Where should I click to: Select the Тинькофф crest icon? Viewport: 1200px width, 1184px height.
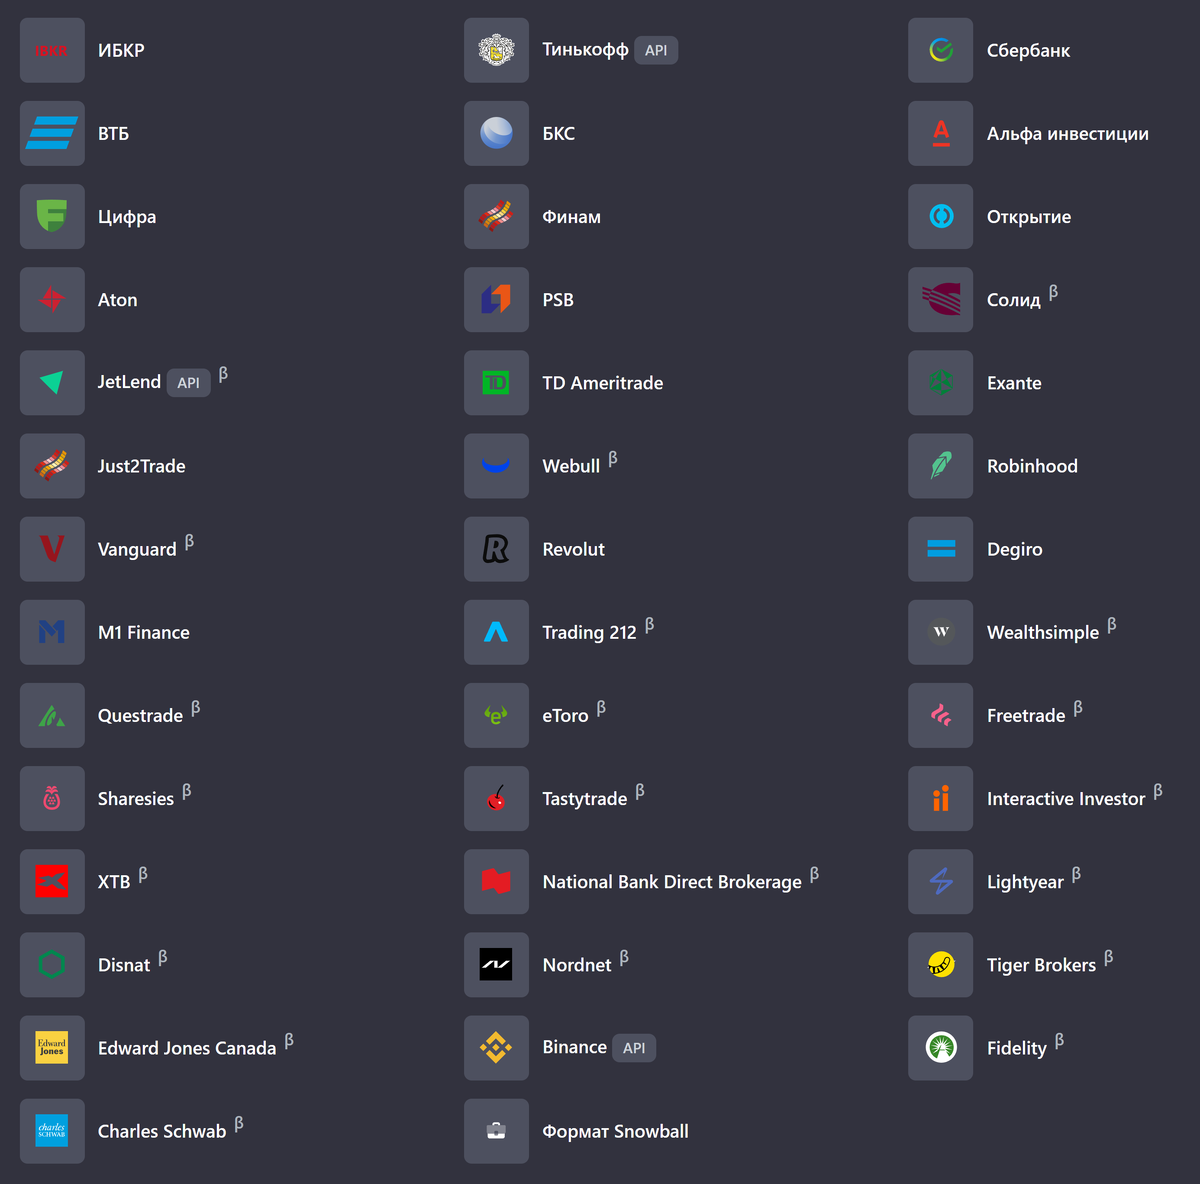click(496, 50)
